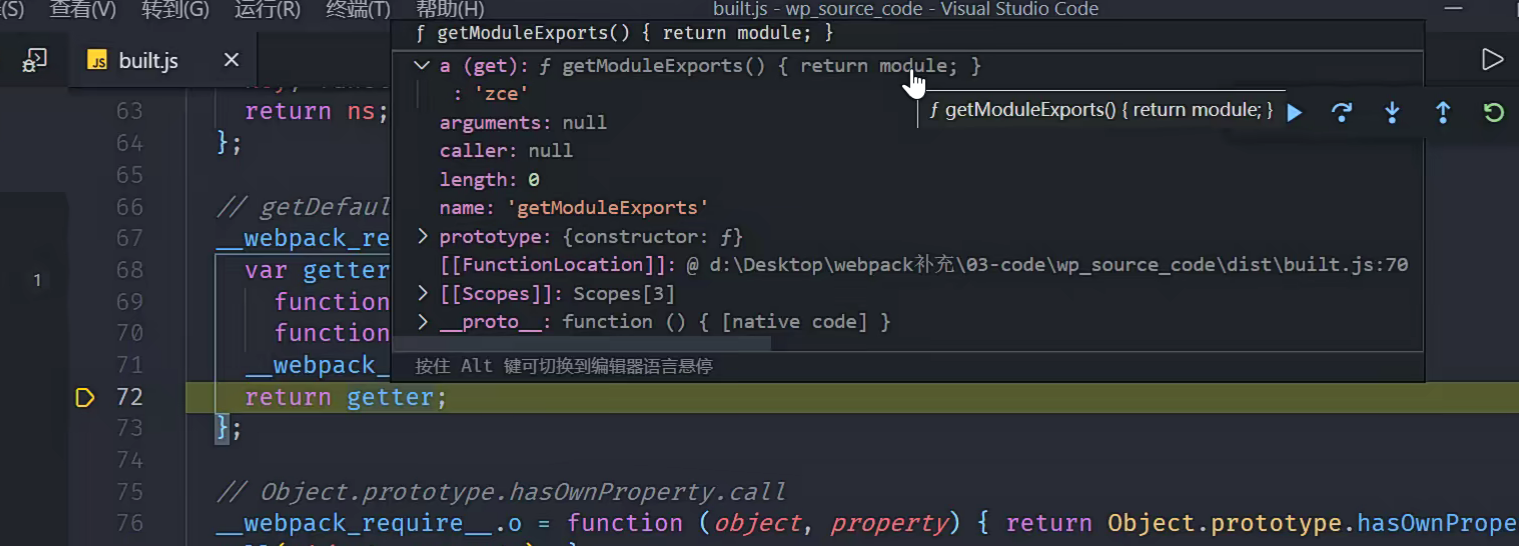This screenshot has height=546, width=1519.
Task: Click the Step Out arrow icon
Action: 1442,112
